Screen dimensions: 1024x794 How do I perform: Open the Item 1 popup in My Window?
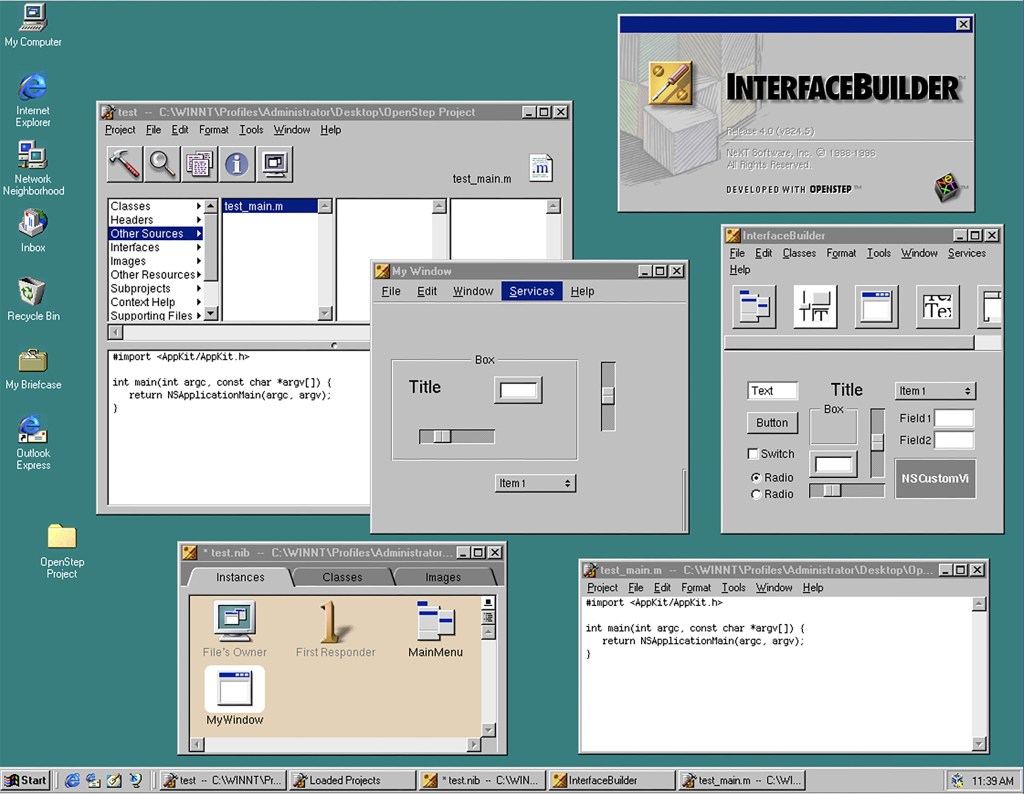click(535, 483)
